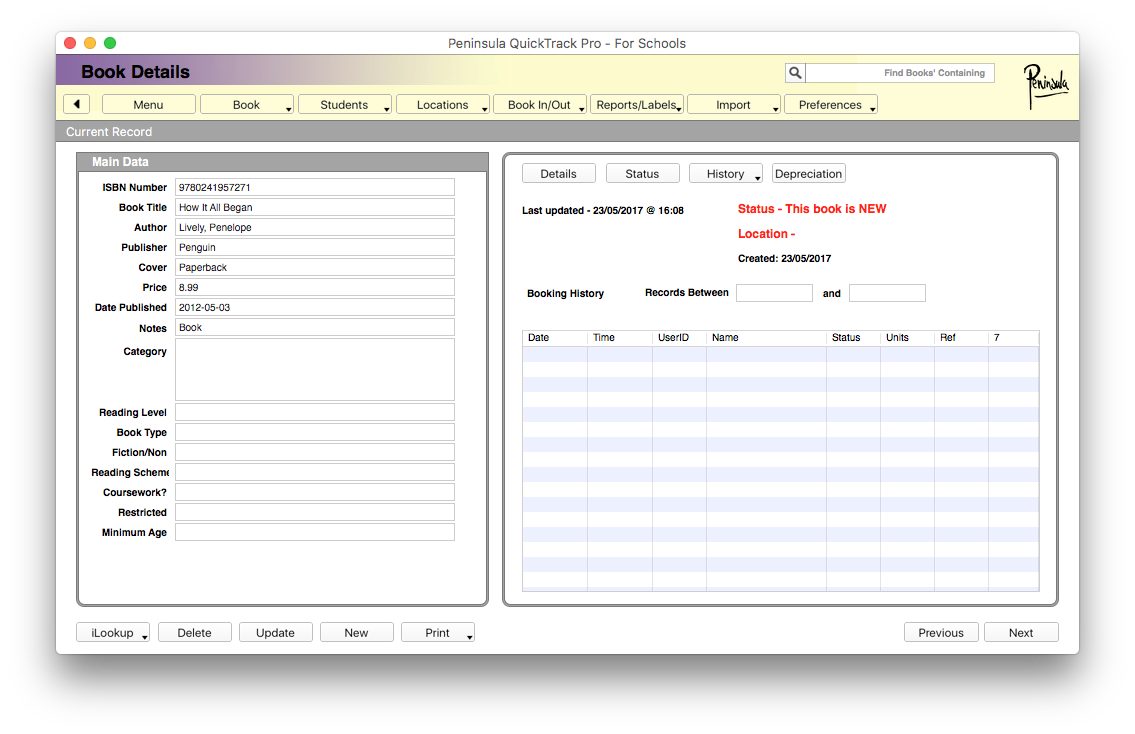Click the Publisher field
This screenshot has width=1135, height=734.
pos(315,248)
